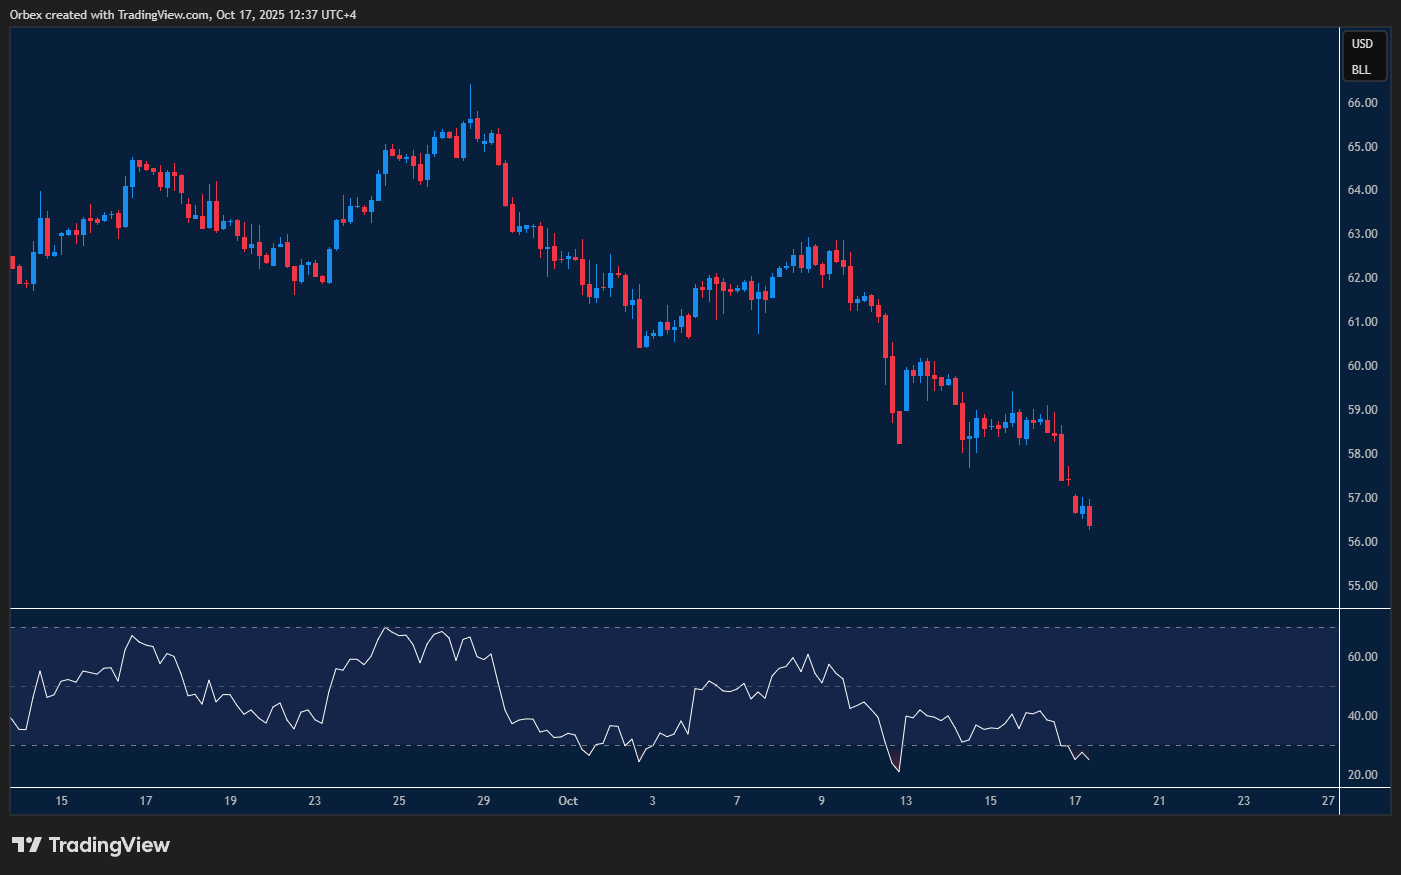
Task: Click the Orbex TradingView.com attribution header
Action: click(x=183, y=14)
